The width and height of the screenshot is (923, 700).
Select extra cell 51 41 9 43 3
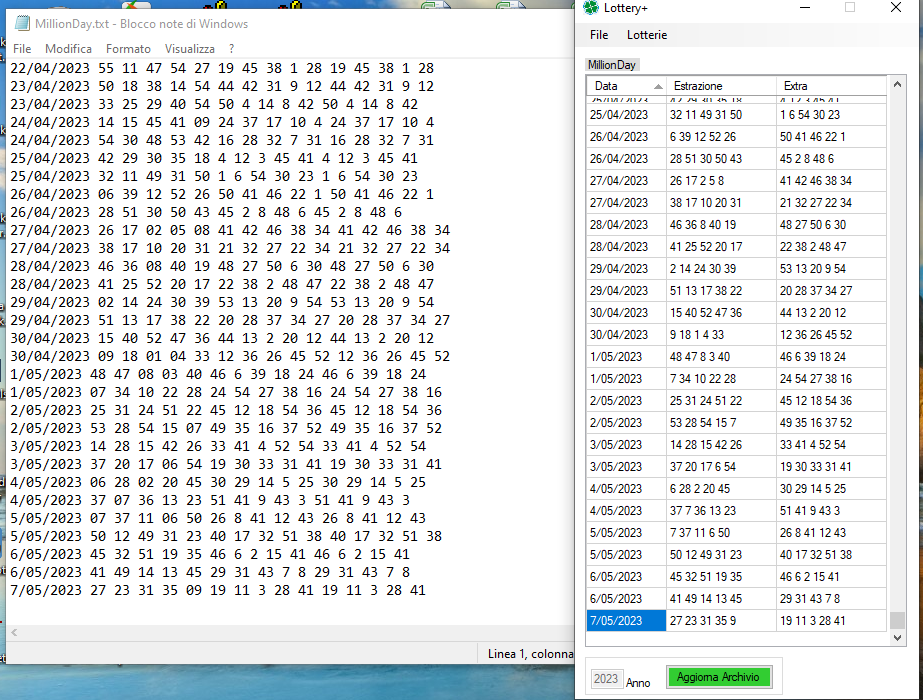pos(831,511)
